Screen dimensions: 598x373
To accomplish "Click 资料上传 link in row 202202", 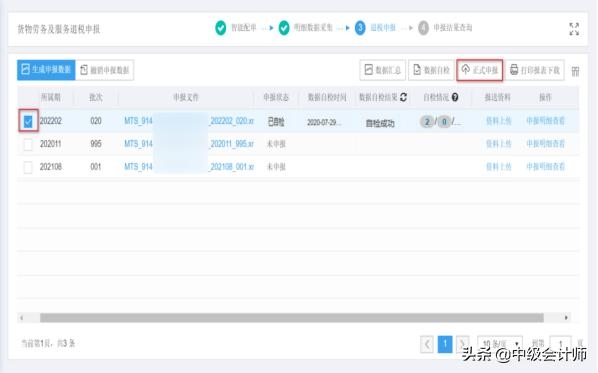I will 498,121.
